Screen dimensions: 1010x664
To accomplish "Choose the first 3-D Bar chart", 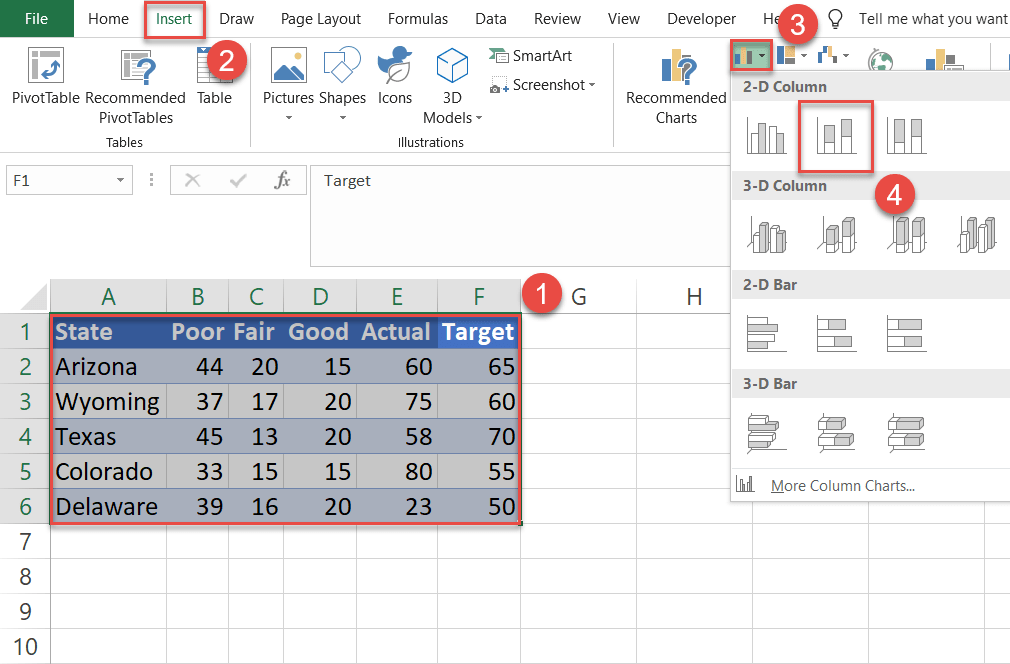I will pyautogui.click(x=766, y=432).
